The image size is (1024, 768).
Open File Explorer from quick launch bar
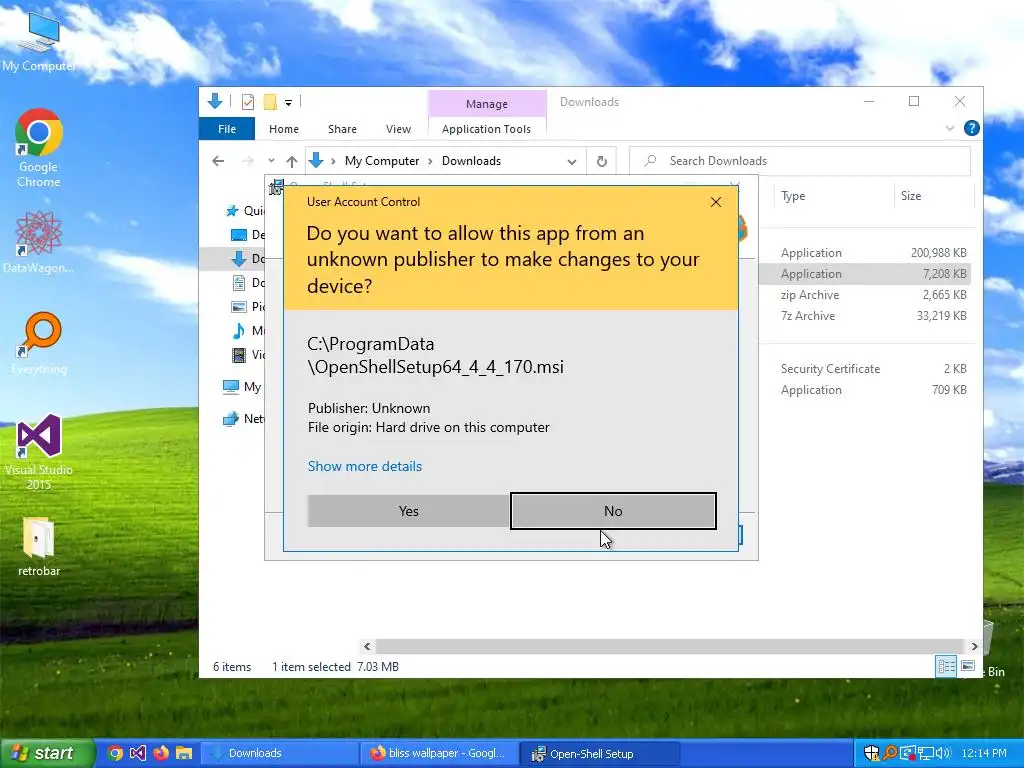(x=184, y=753)
